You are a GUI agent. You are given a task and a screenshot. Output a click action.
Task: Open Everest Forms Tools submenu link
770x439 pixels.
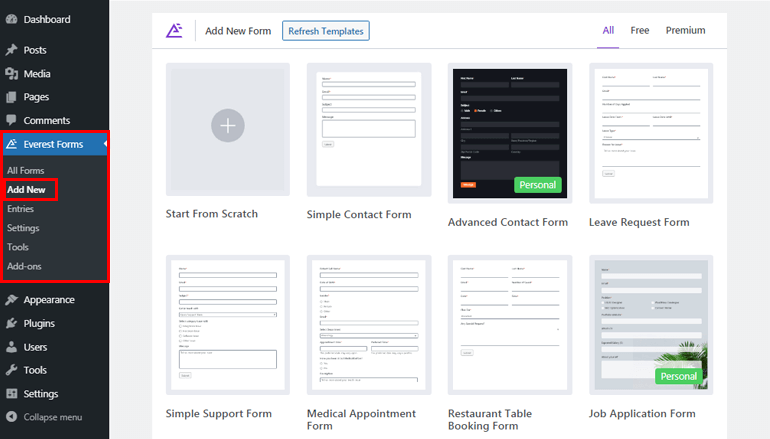click(x=18, y=247)
